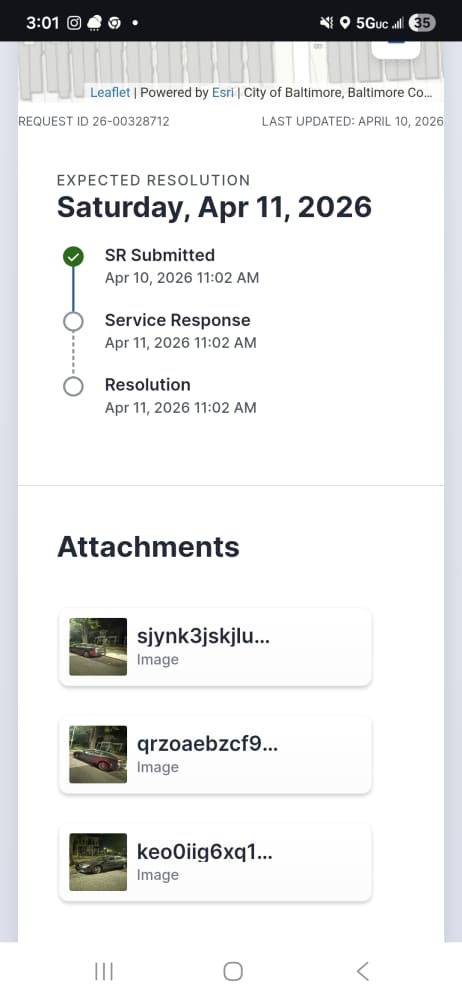Viewport: 462px width, 1000px height.
Task: Tap the white map control button
Action: 396,50
